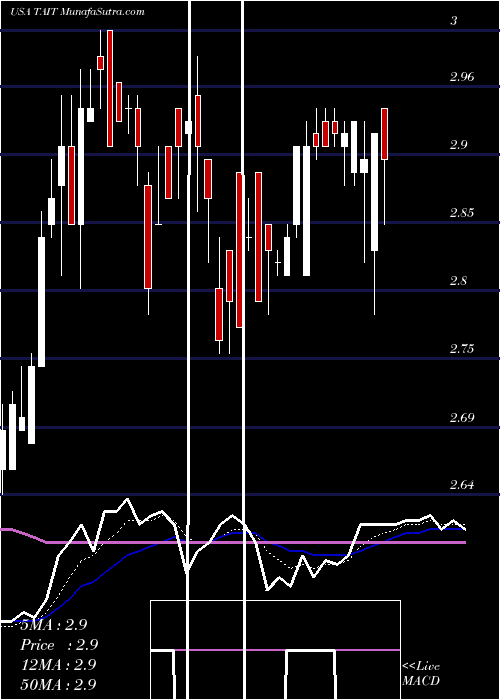Click the 2.69 price axis label
This screenshot has width=500, height=700.
pyautogui.click(x=462, y=418)
